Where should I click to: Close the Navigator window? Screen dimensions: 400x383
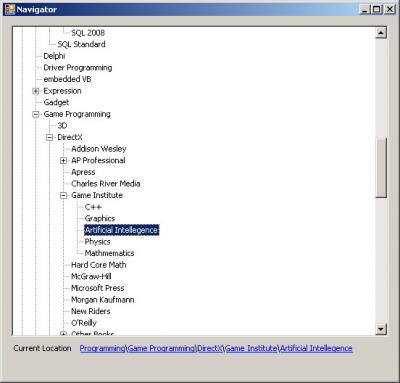tap(389, 9)
